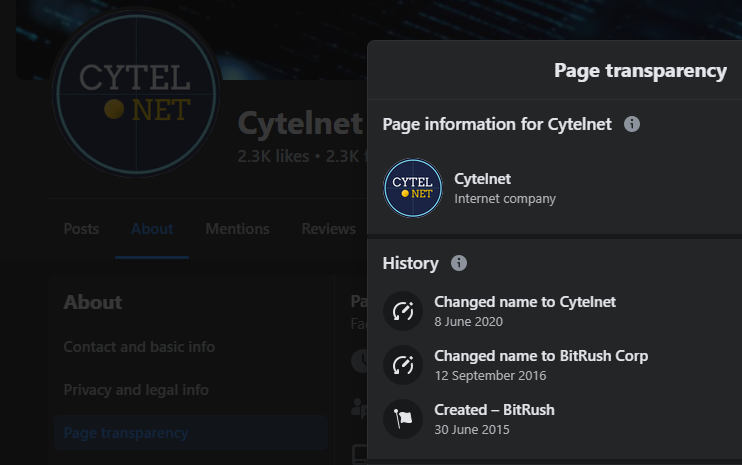742x465 pixels.
Task: Click Cytelnet page name in transparency dialog
Action: coord(482,179)
